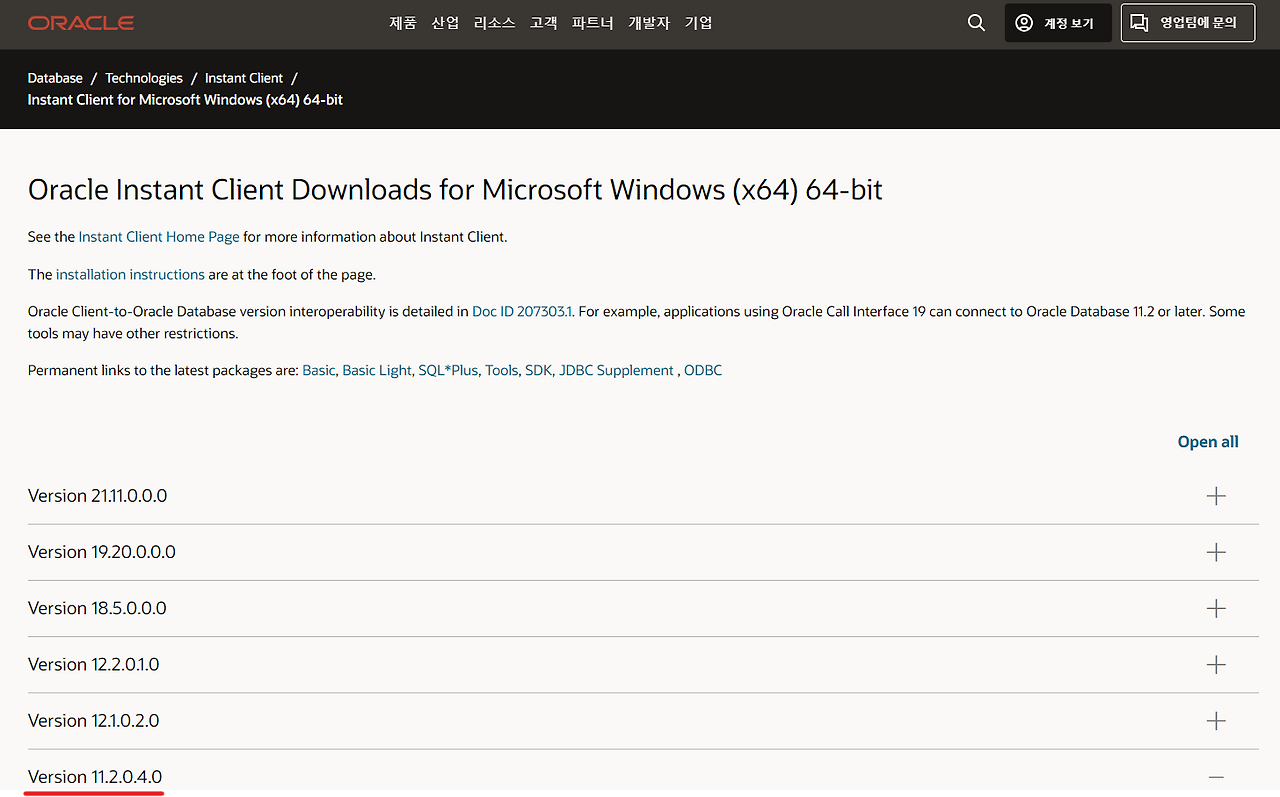Follow the installation instructions link
This screenshot has width=1280, height=797.
[x=130, y=274]
